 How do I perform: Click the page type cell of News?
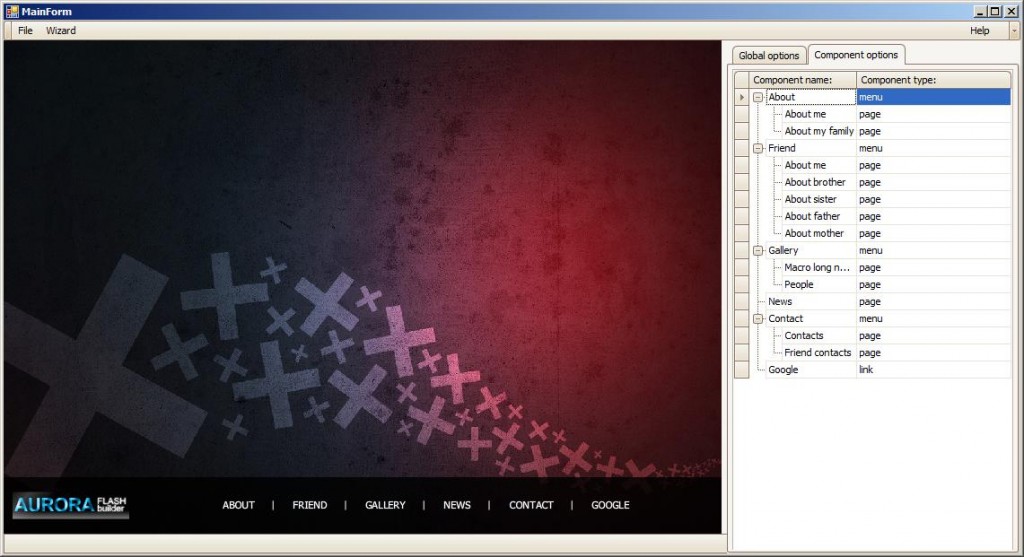[933, 302]
